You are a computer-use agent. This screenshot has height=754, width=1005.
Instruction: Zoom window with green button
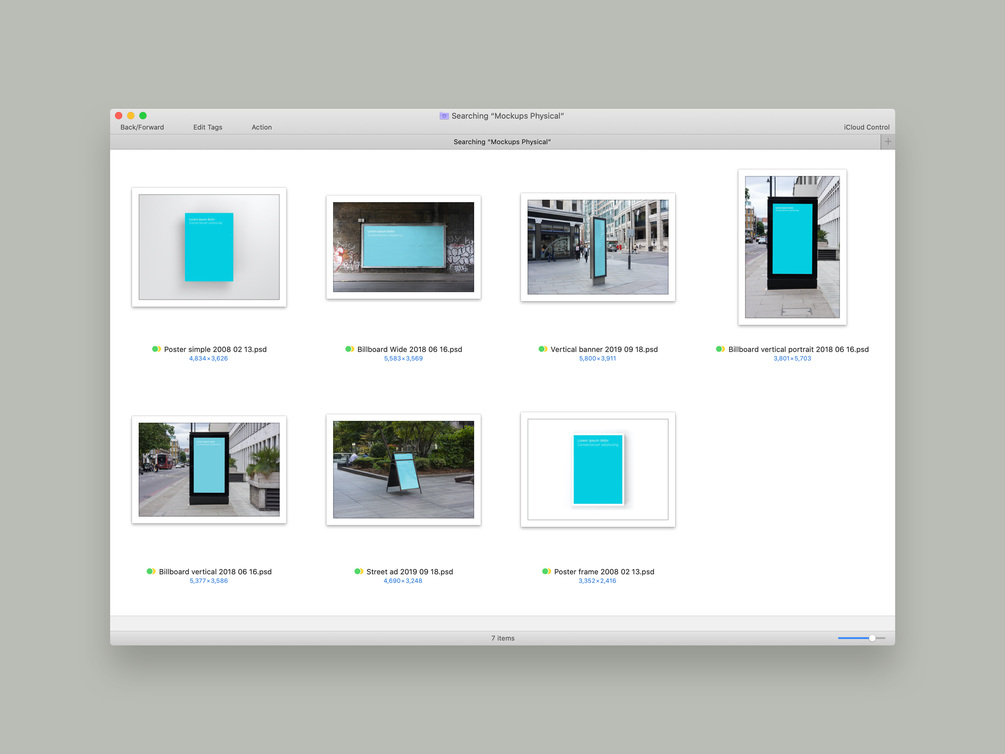point(143,116)
